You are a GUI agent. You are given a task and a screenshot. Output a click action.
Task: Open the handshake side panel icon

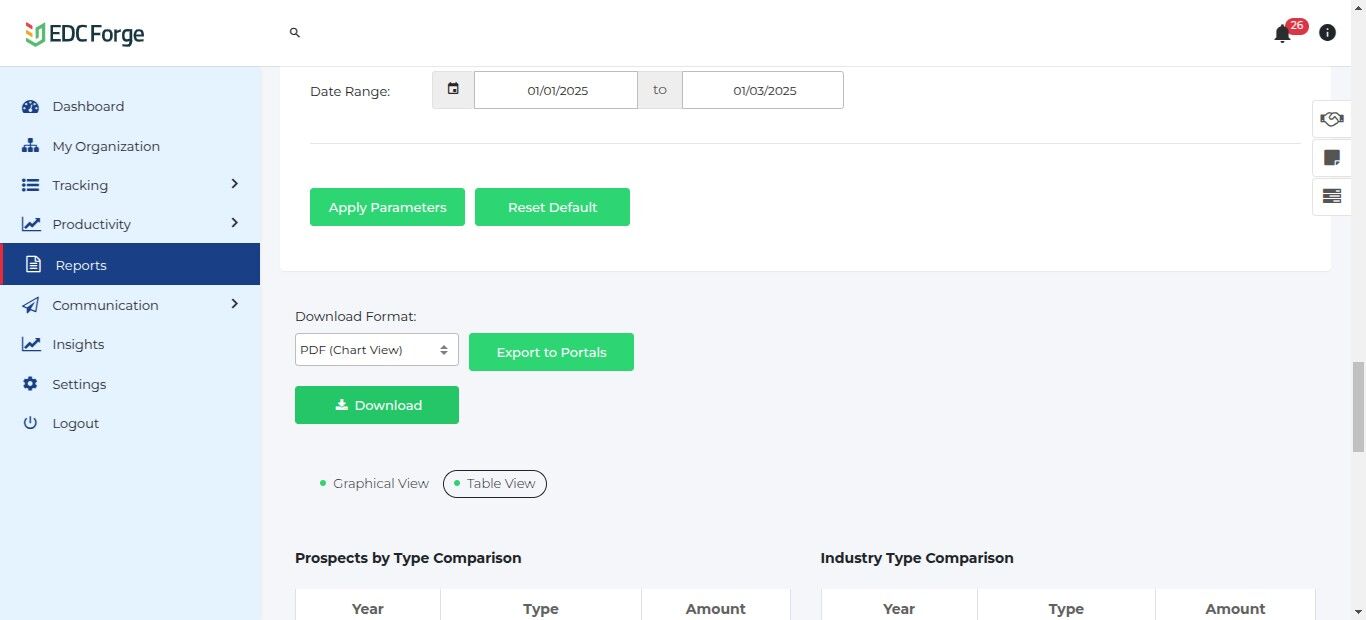click(x=1331, y=119)
